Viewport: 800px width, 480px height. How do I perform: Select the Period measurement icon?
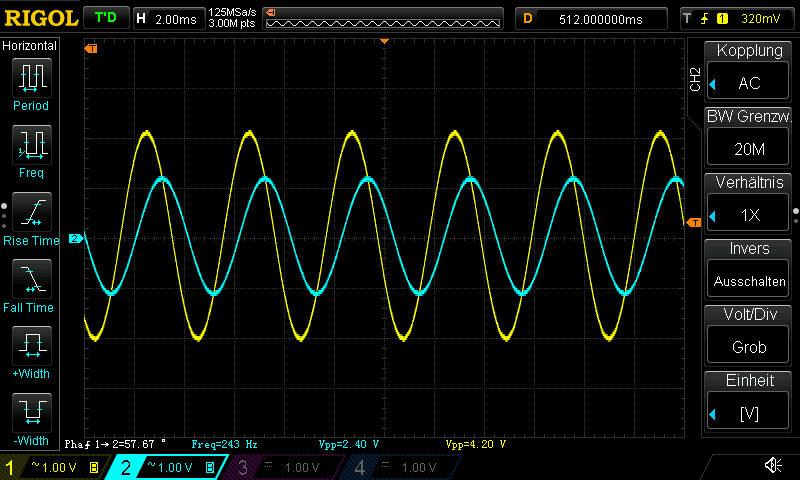31,78
